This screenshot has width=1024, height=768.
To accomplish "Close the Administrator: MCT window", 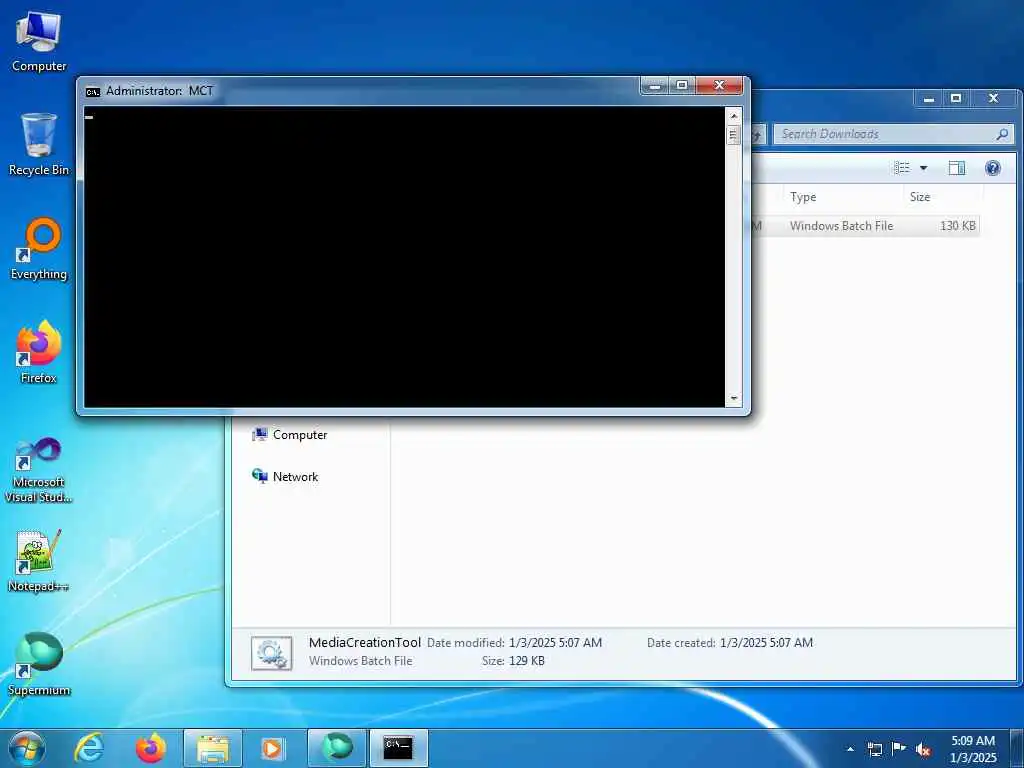I will click(x=719, y=86).
